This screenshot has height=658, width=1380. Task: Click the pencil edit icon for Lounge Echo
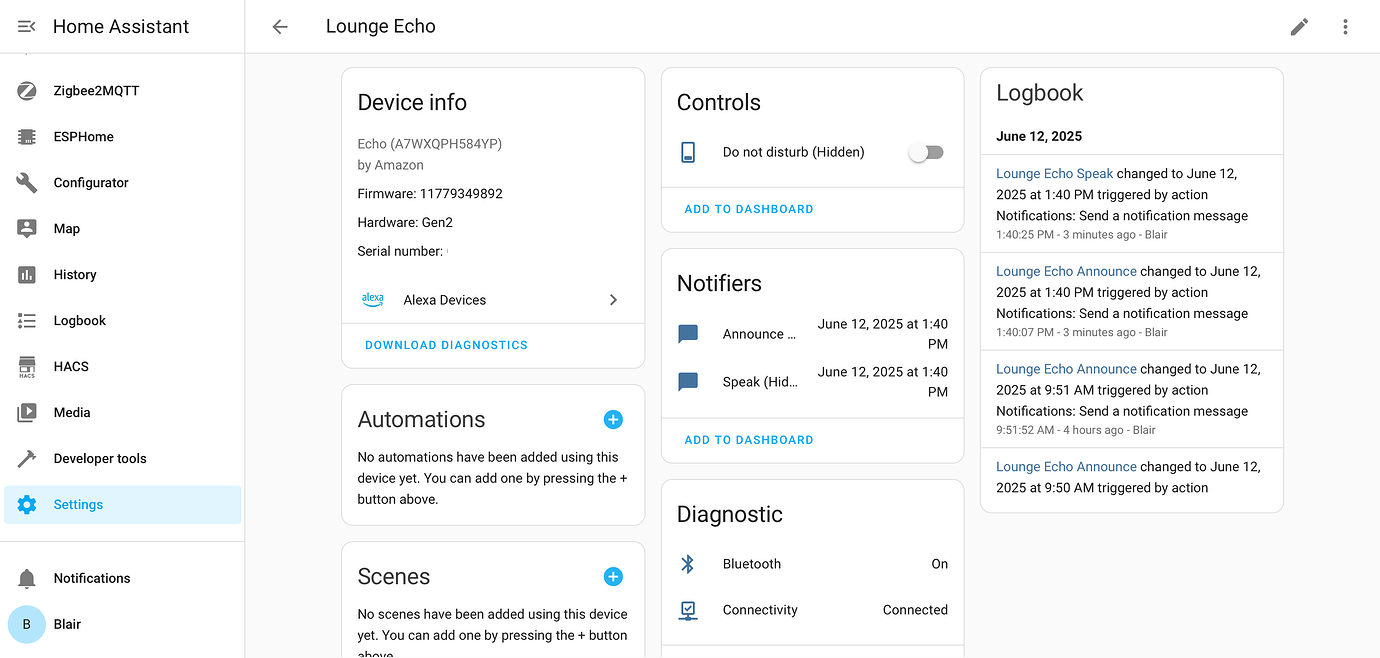pos(1299,27)
